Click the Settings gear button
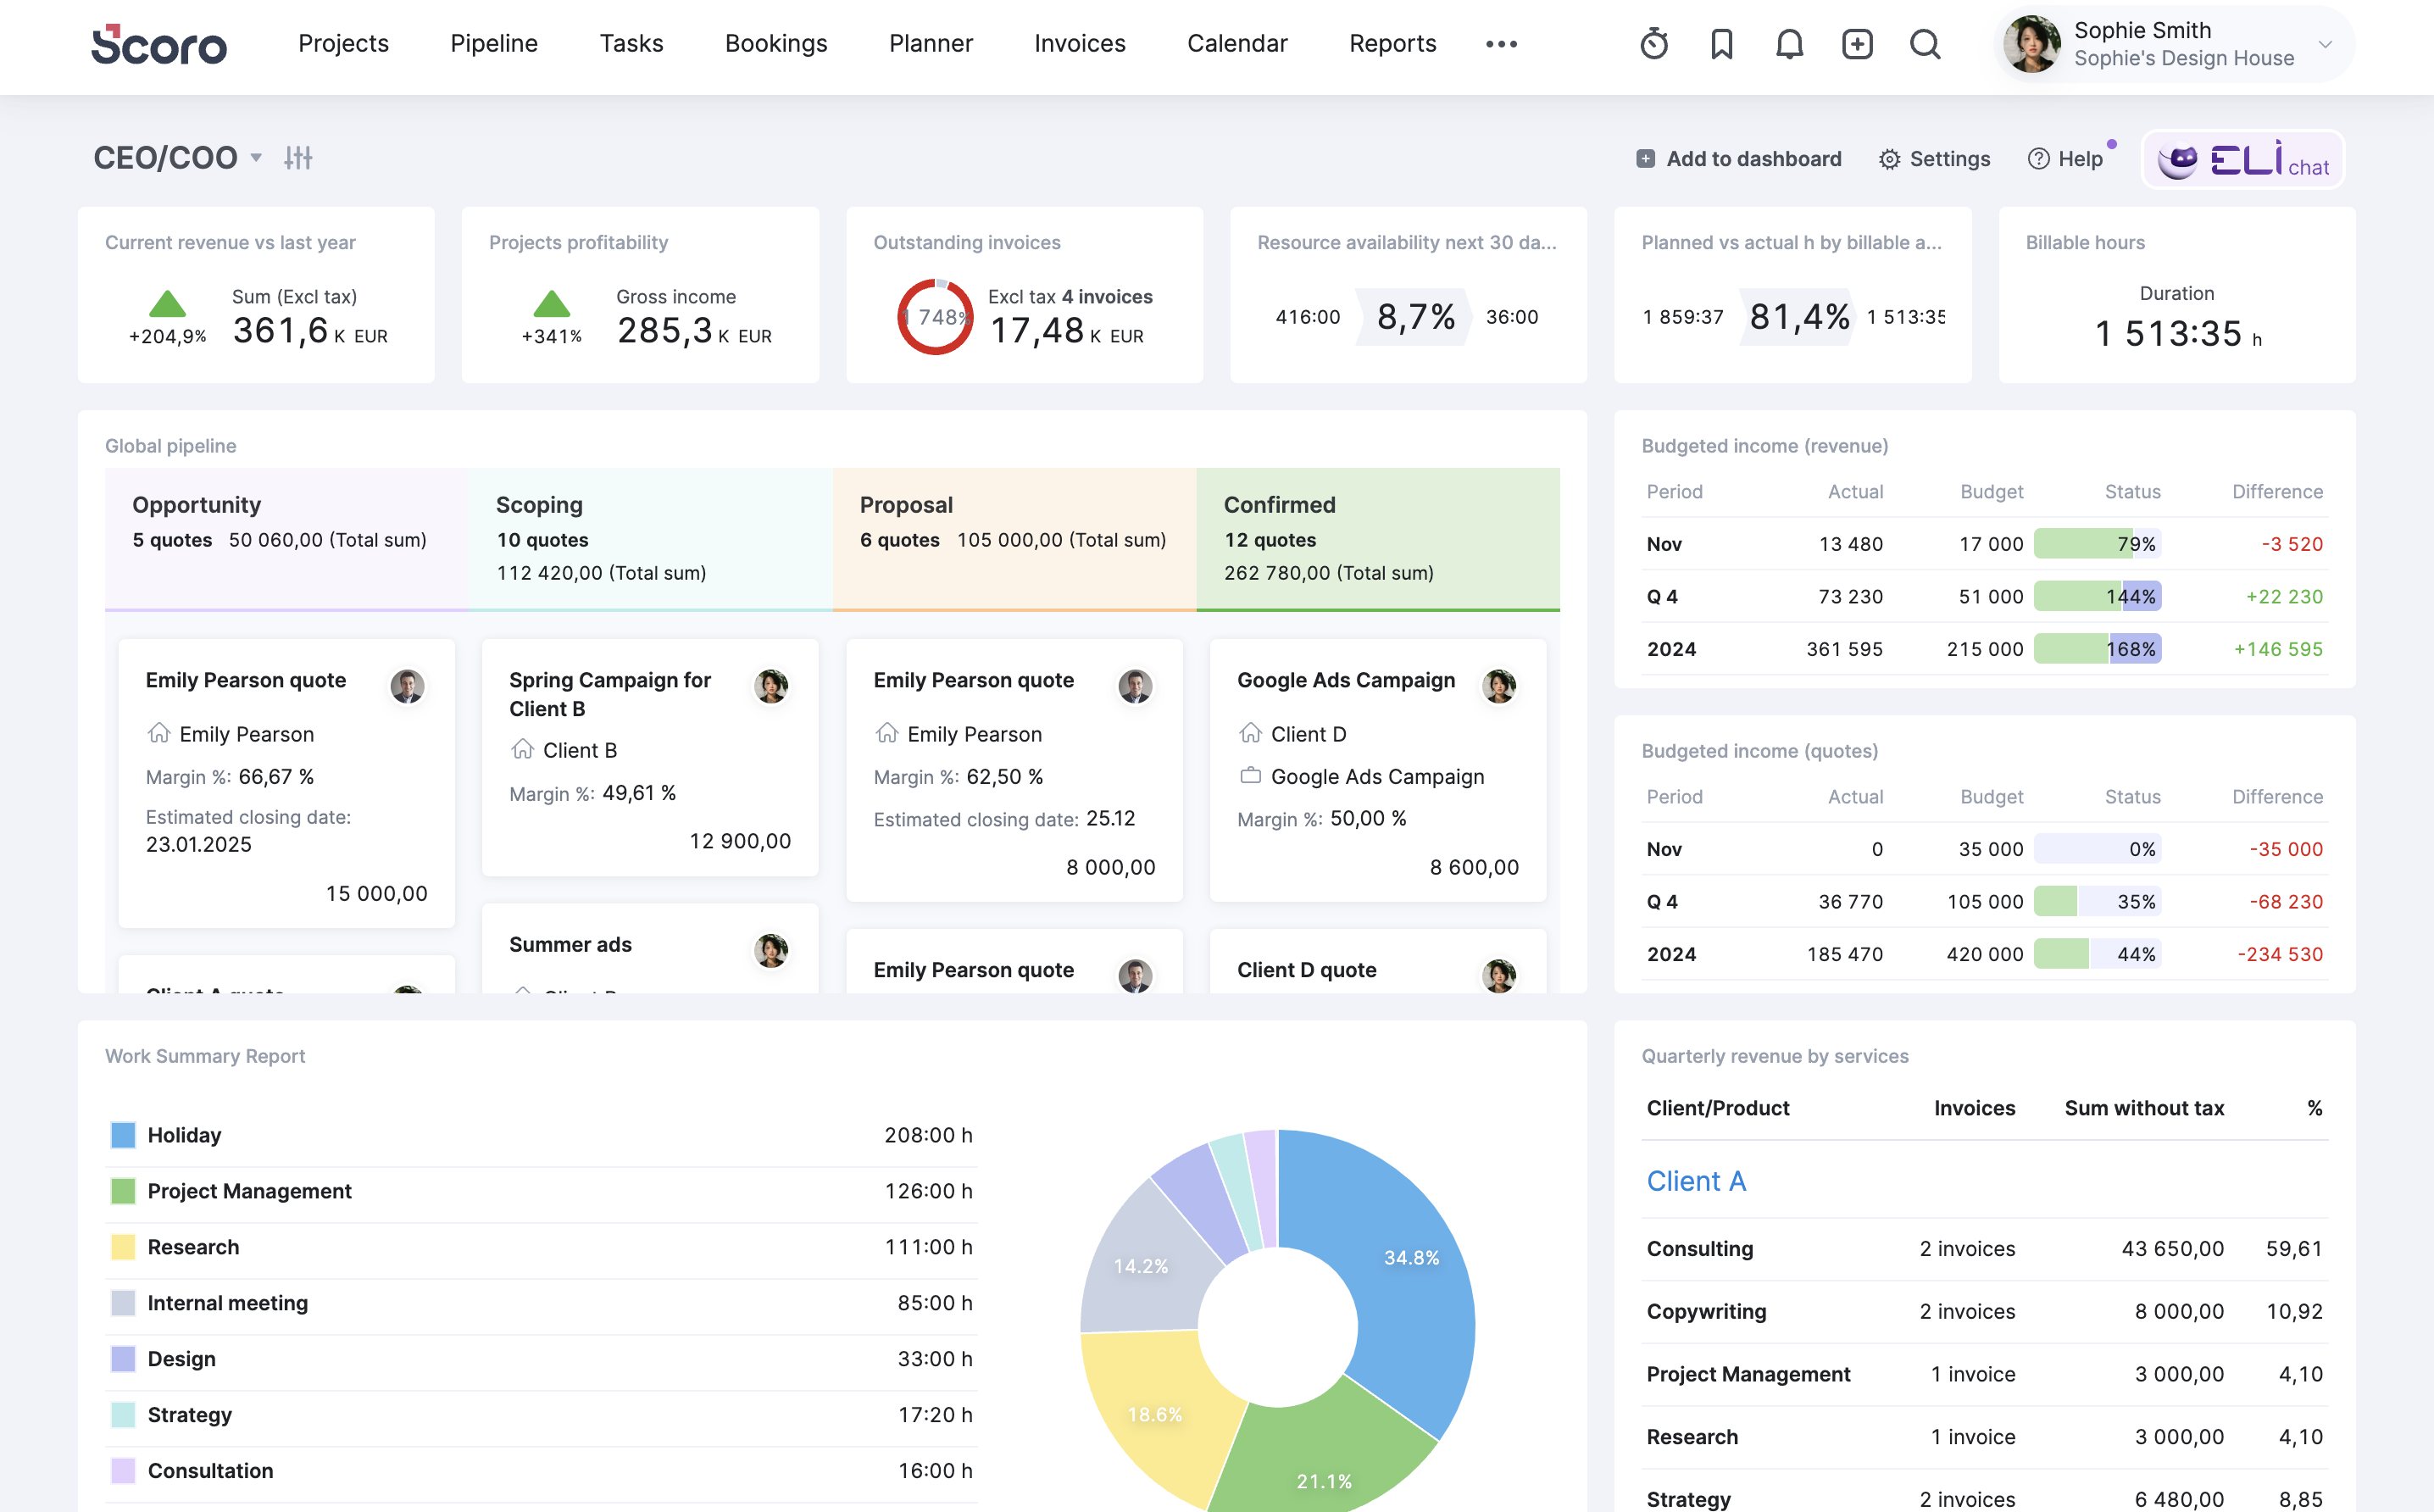Viewport: 2434px width, 1512px height. [1934, 159]
